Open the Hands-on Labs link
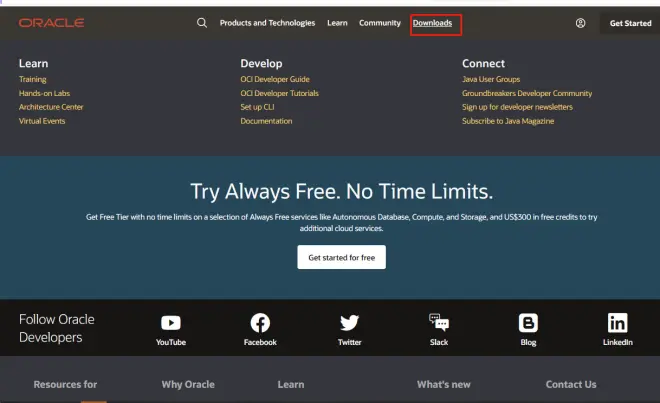660x403 pixels. pyautogui.click(x=44, y=93)
